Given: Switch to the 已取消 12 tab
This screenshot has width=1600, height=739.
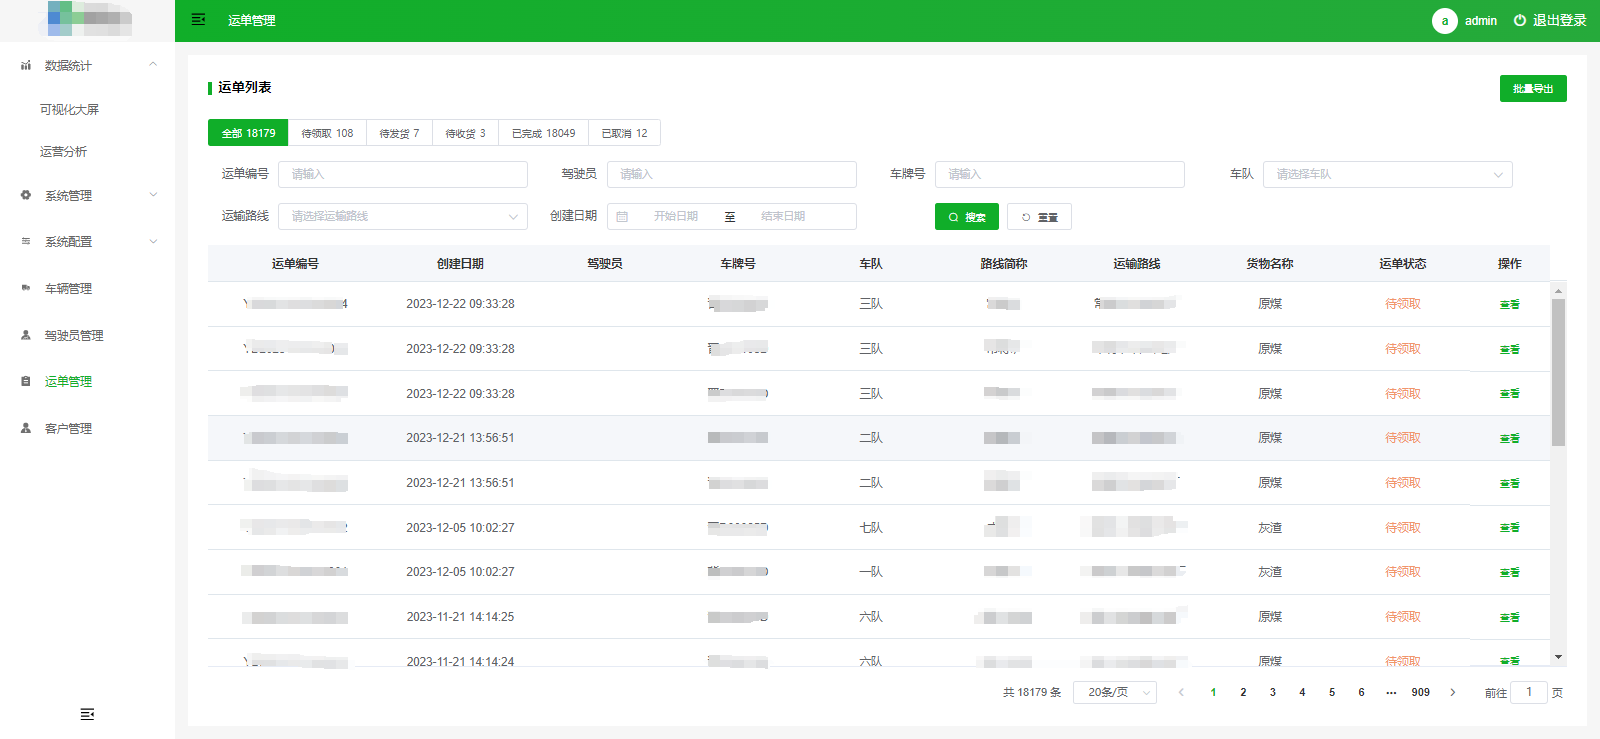Looking at the screenshot, I should (624, 133).
